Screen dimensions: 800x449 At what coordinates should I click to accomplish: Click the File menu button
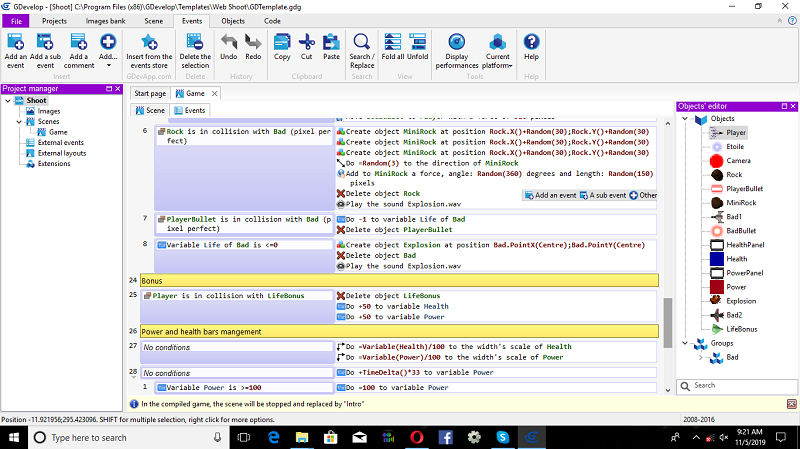tap(17, 20)
